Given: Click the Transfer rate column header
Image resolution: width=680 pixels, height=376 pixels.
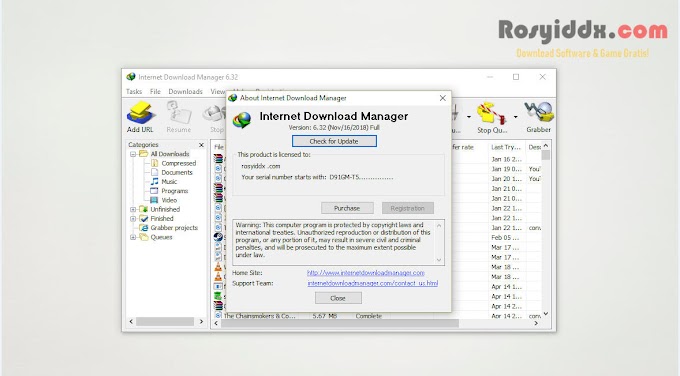Looking at the screenshot, I should pyautogui.click(x=469, y=147).
